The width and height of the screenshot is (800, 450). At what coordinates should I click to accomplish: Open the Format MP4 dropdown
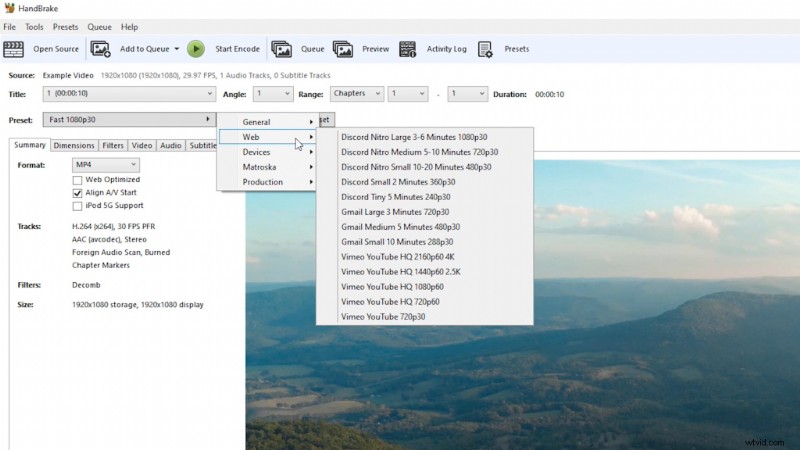point(106,165)
